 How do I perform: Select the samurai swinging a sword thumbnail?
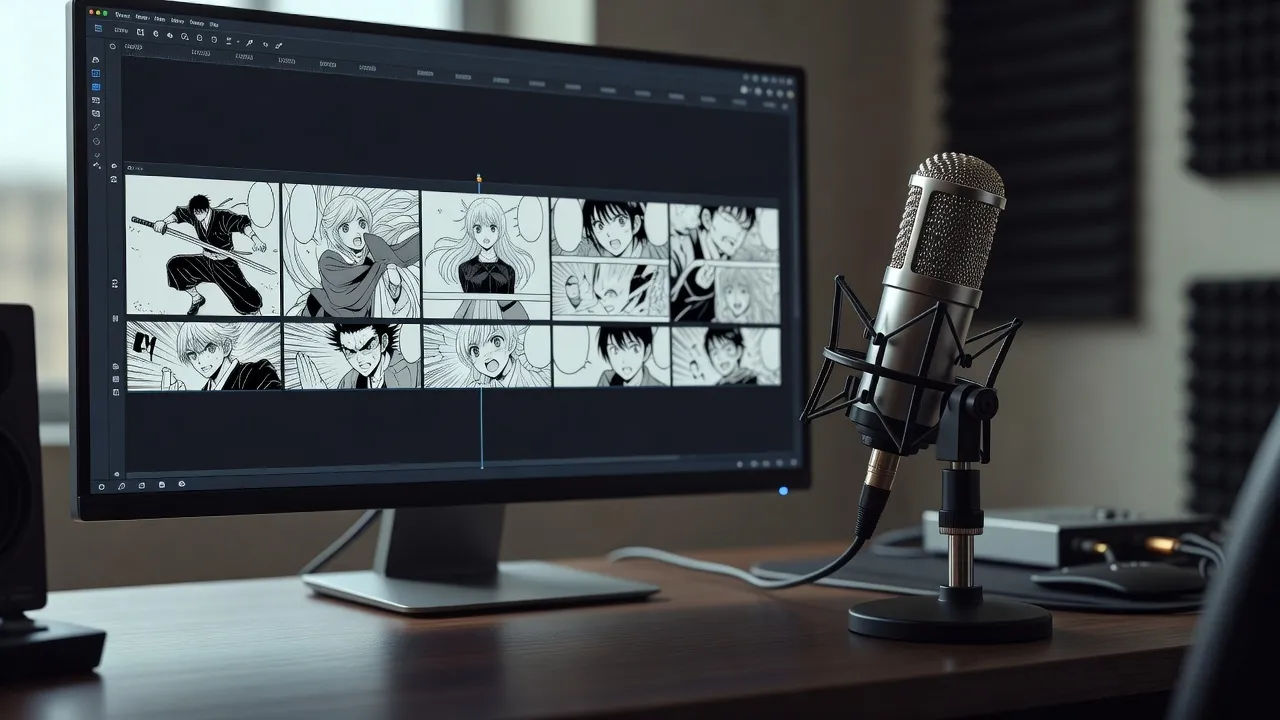pyautogui.click(x=203, y=246)
